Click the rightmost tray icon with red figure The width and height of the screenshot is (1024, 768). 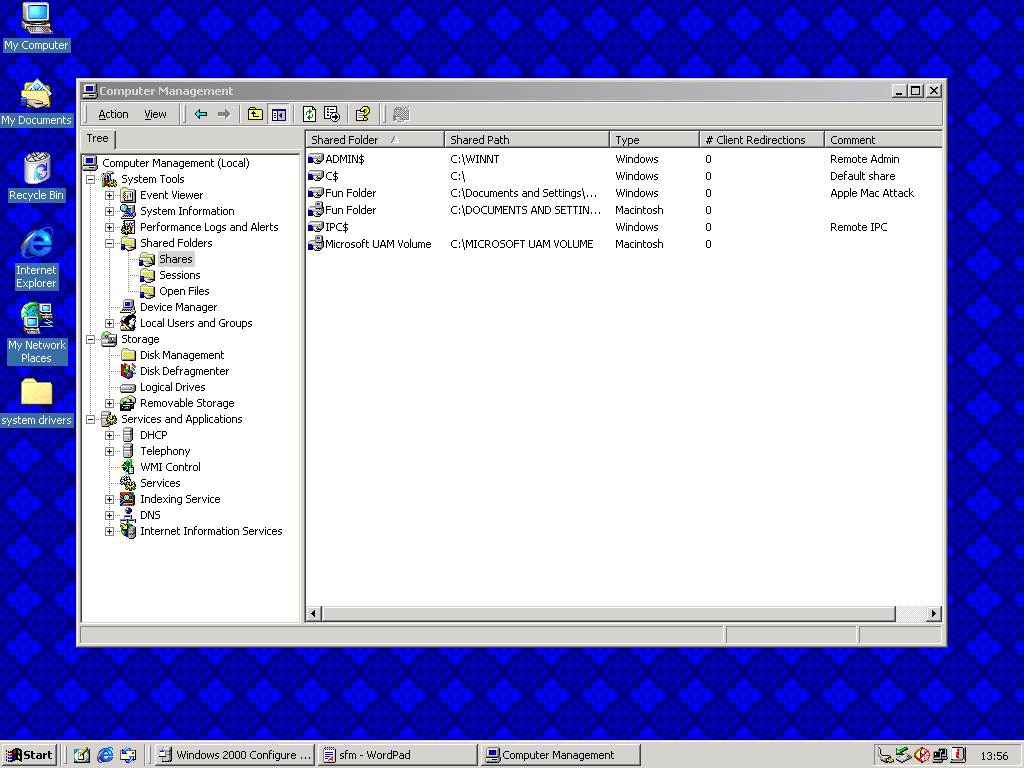(958, 755)
